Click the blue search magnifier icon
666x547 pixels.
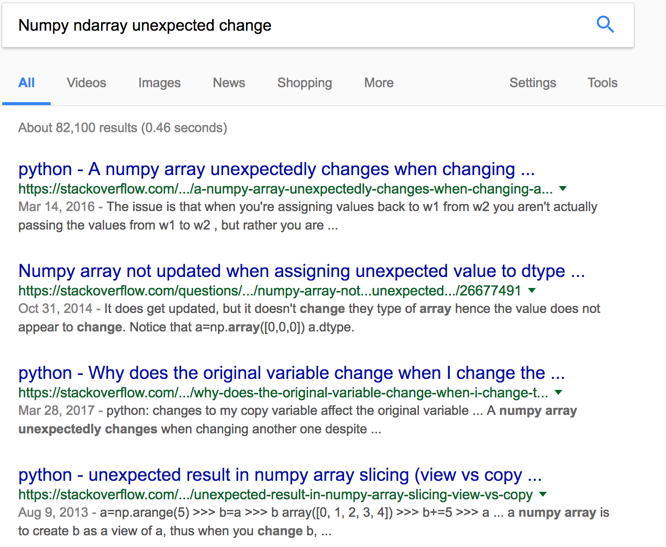click(x=605, y=25)
